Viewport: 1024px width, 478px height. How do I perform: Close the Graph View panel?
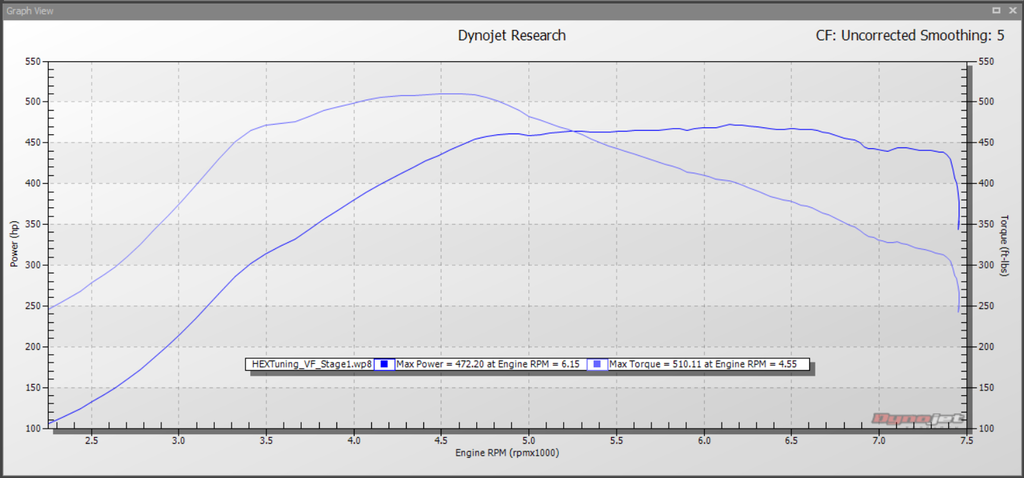coord(1011,11)
